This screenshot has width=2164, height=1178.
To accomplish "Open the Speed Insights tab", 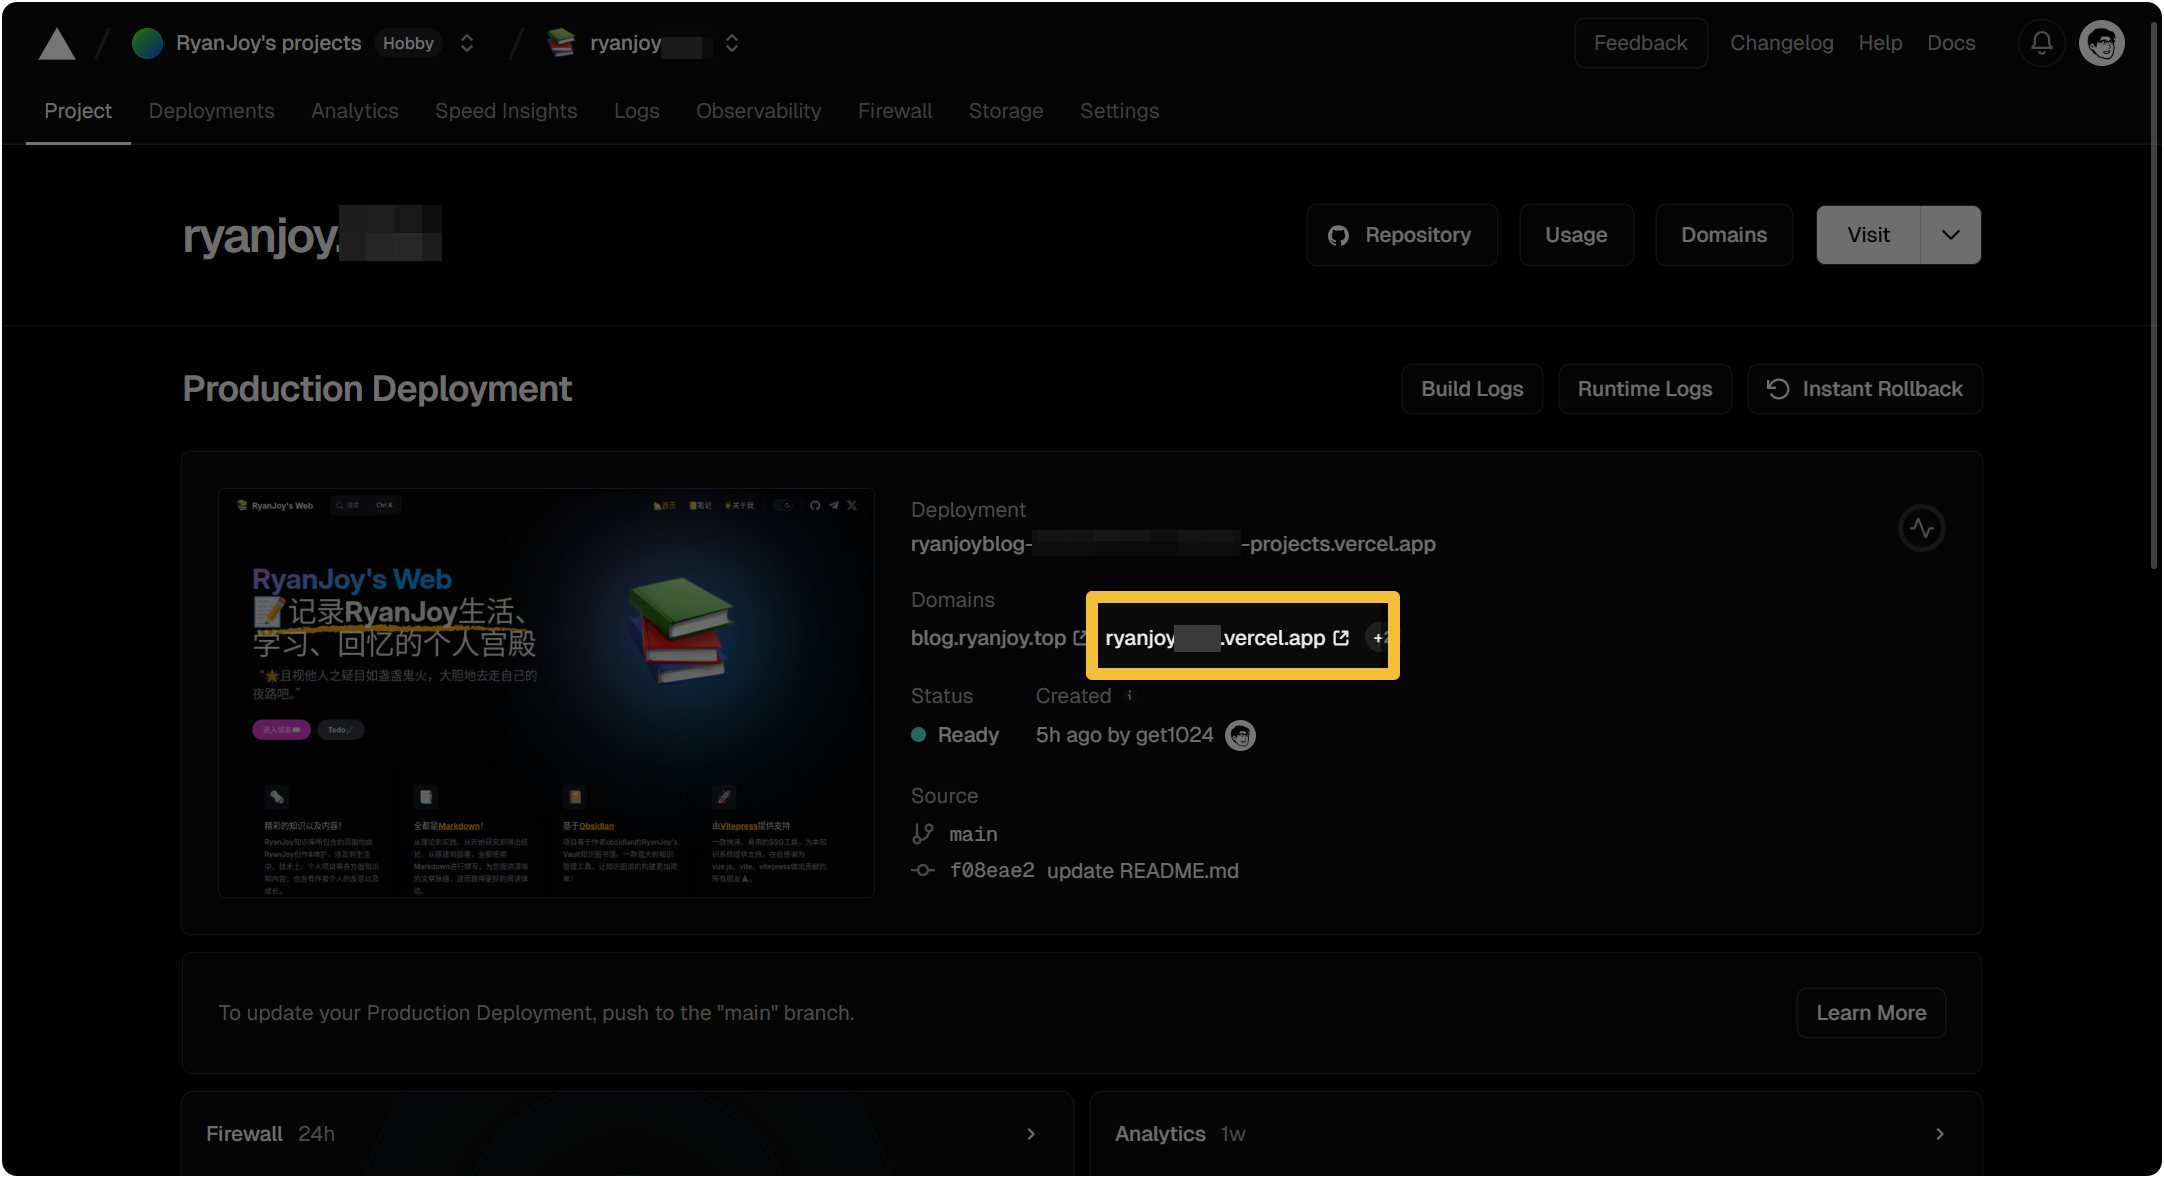I will pyautogui.click(x=506, y=111).
